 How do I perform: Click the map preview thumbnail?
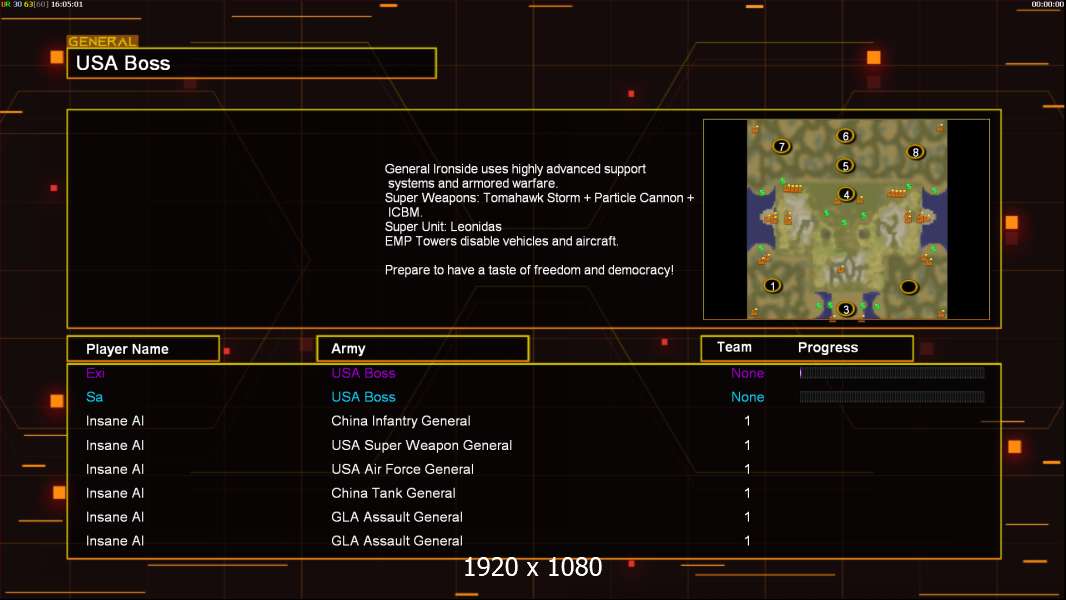click(846, 219)
